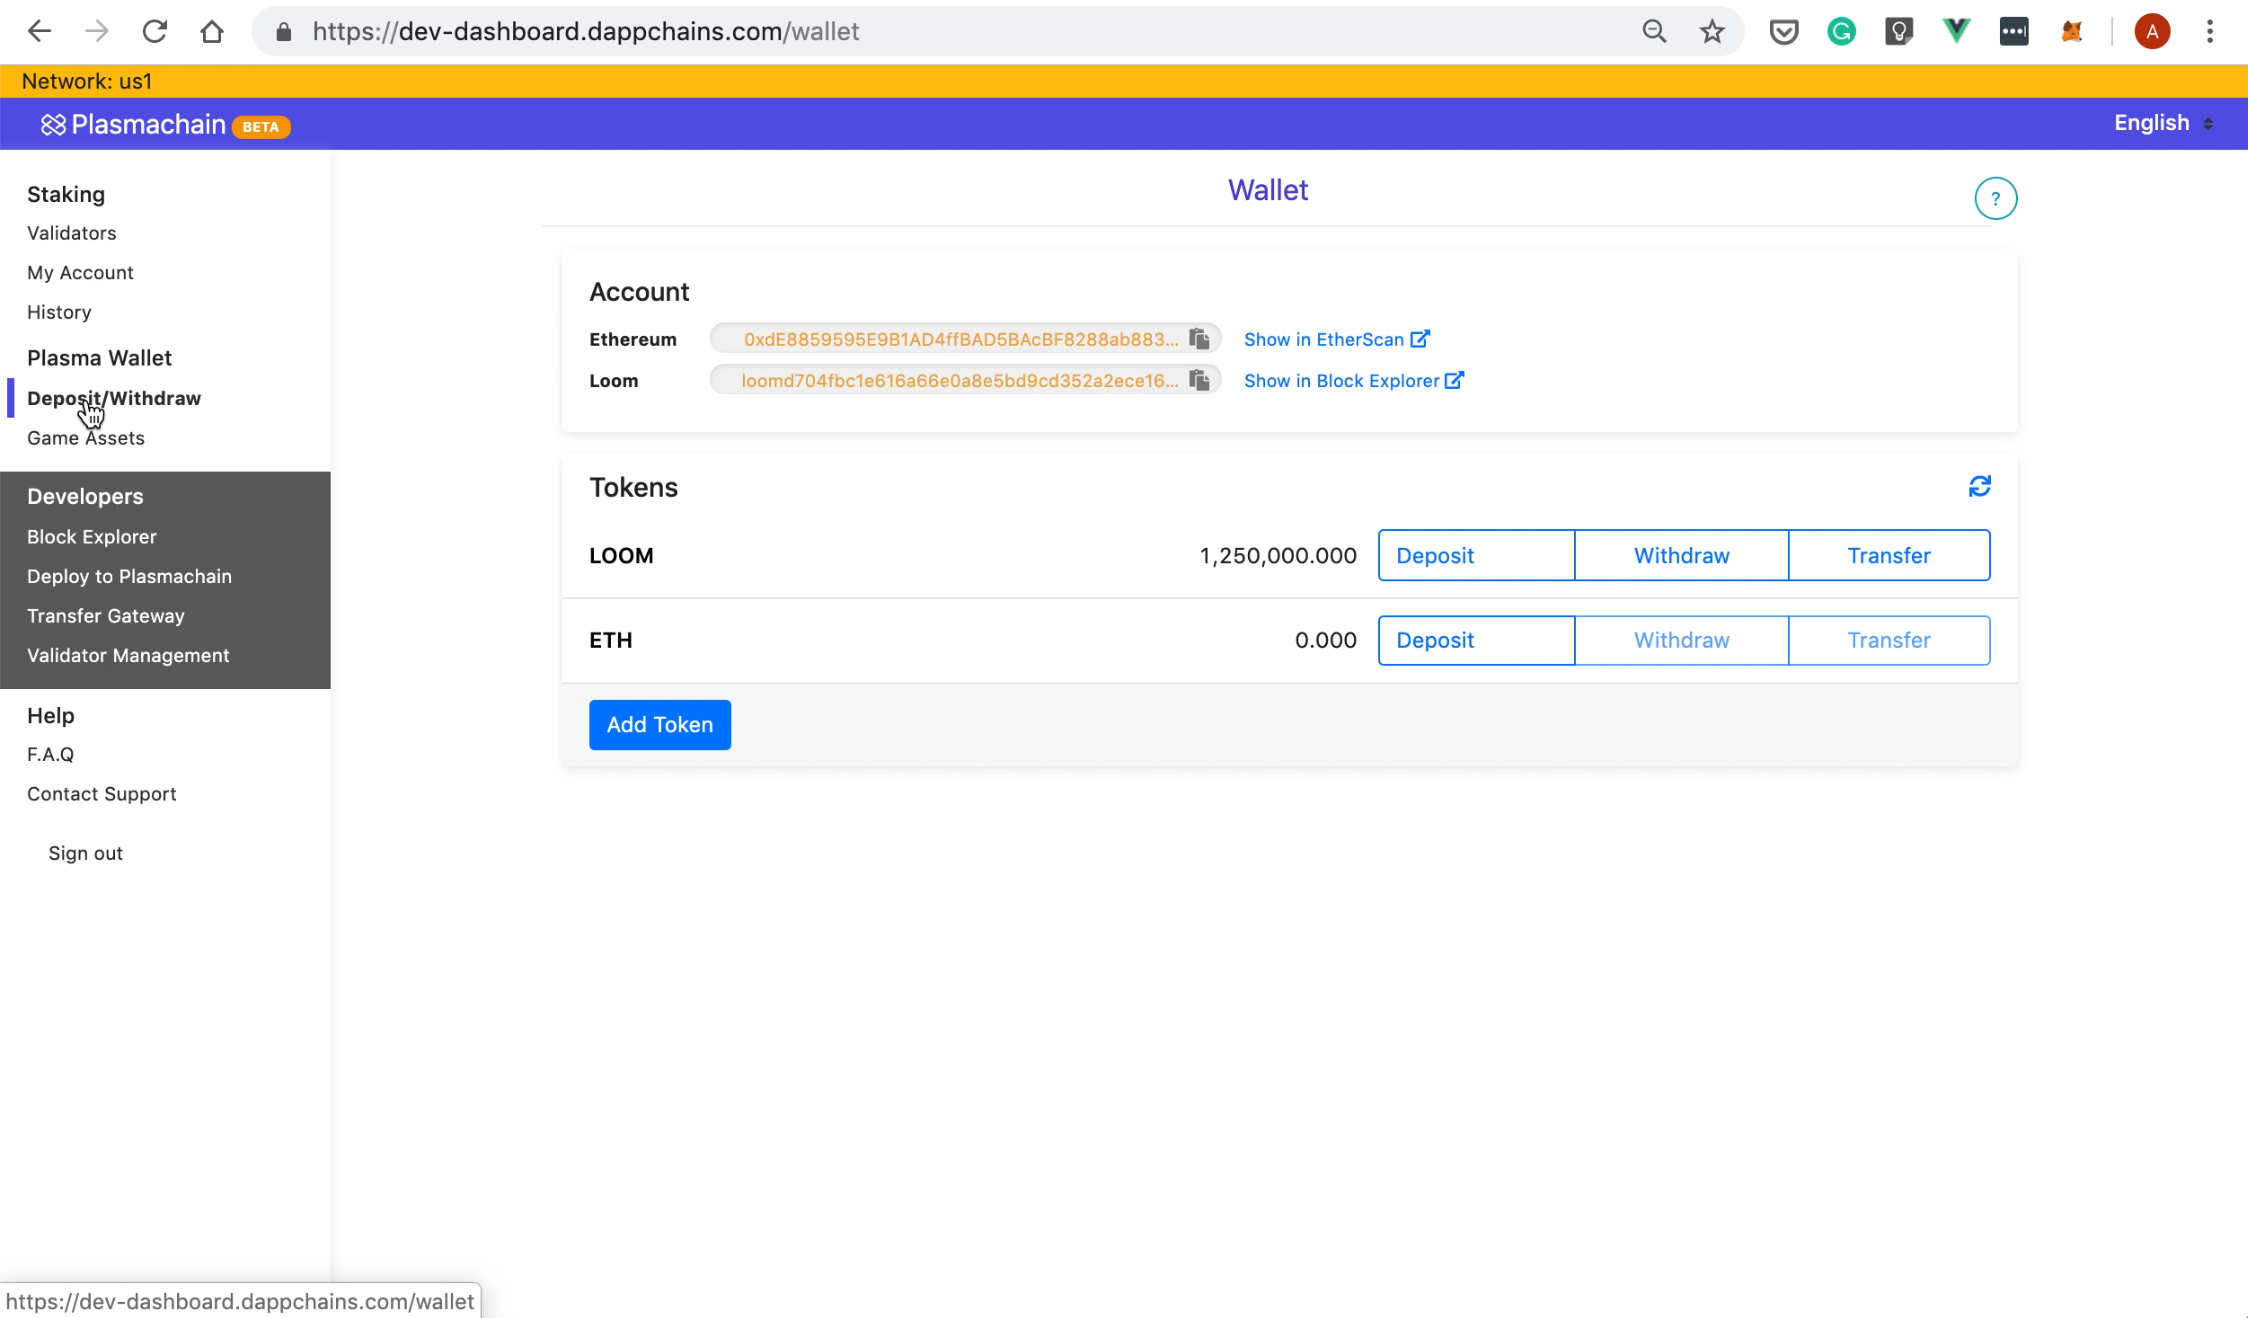This screenshot has height=1318, width=2248.
Task: Click the browser back arrow
Action: [x=40, y=31]
